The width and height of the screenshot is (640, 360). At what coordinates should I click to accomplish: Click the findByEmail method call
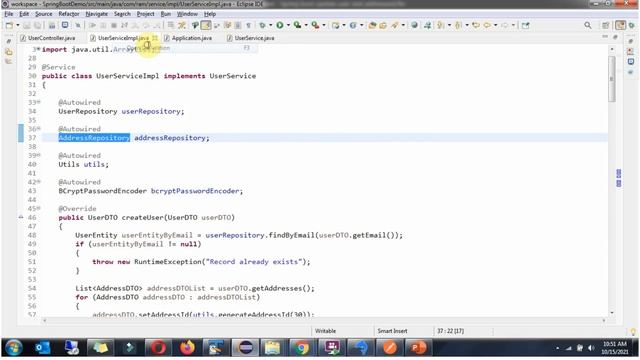[291, 235]
